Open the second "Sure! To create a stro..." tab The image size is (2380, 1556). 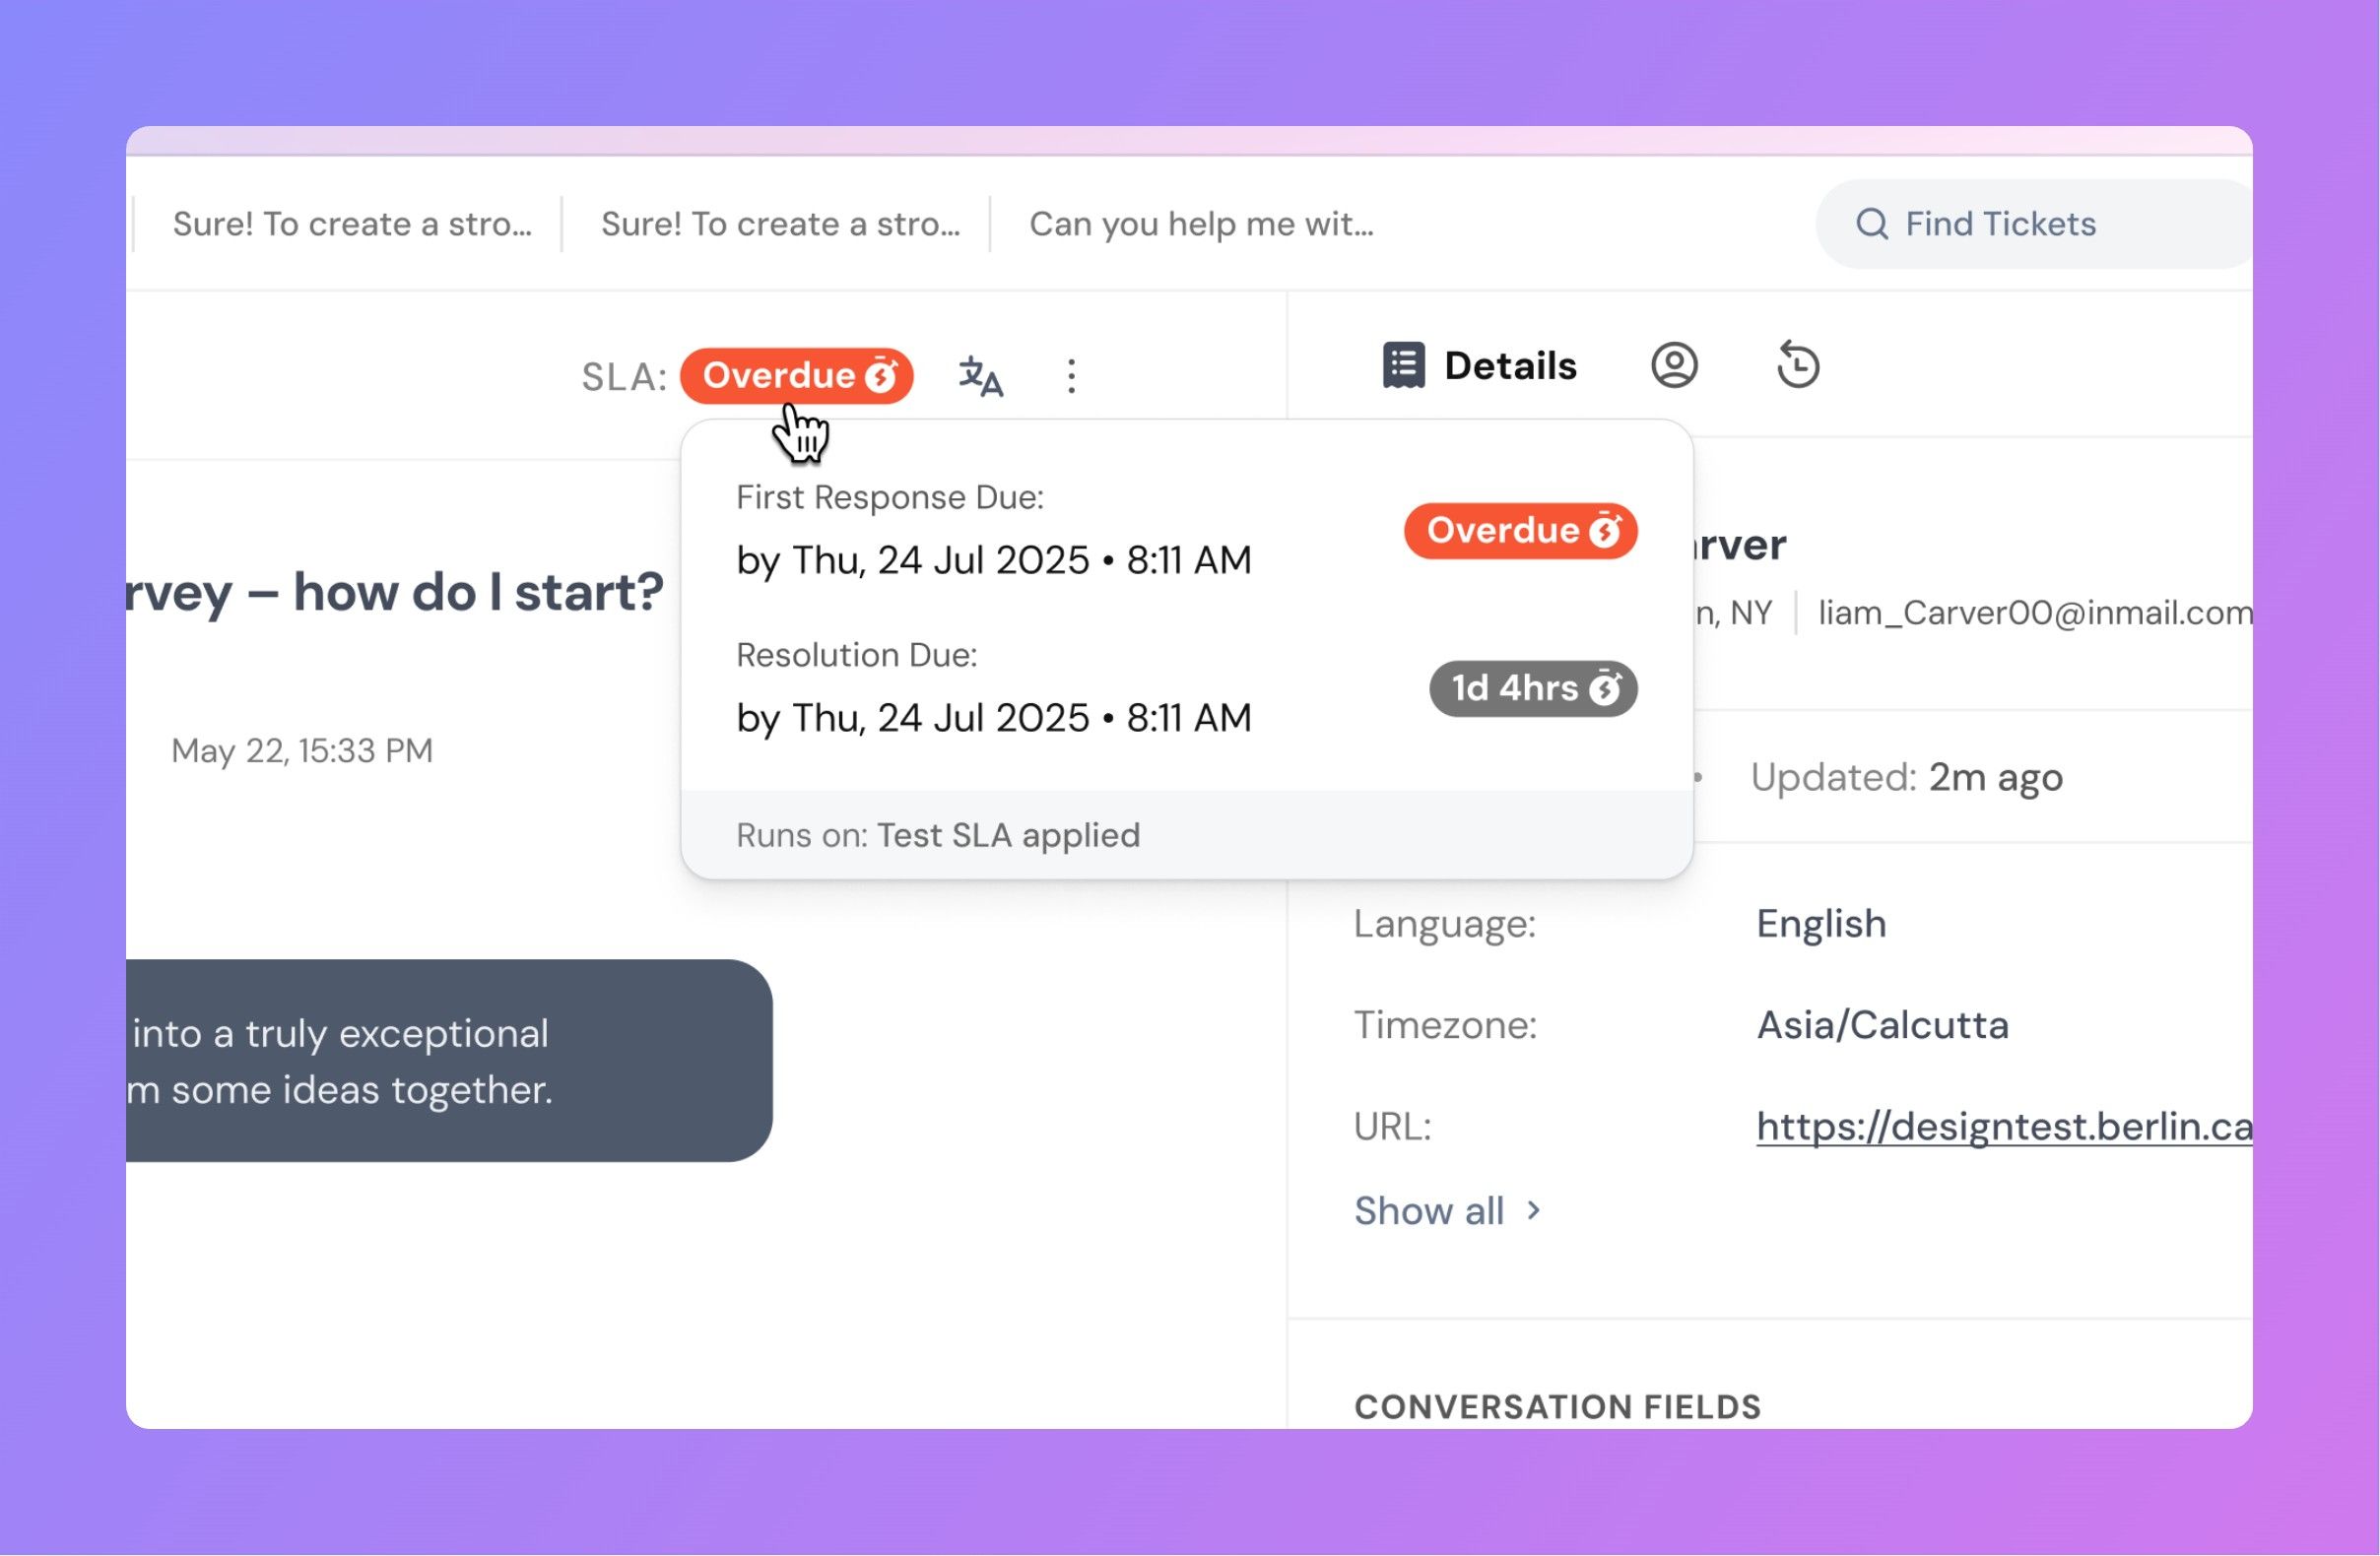pos(780,224)
